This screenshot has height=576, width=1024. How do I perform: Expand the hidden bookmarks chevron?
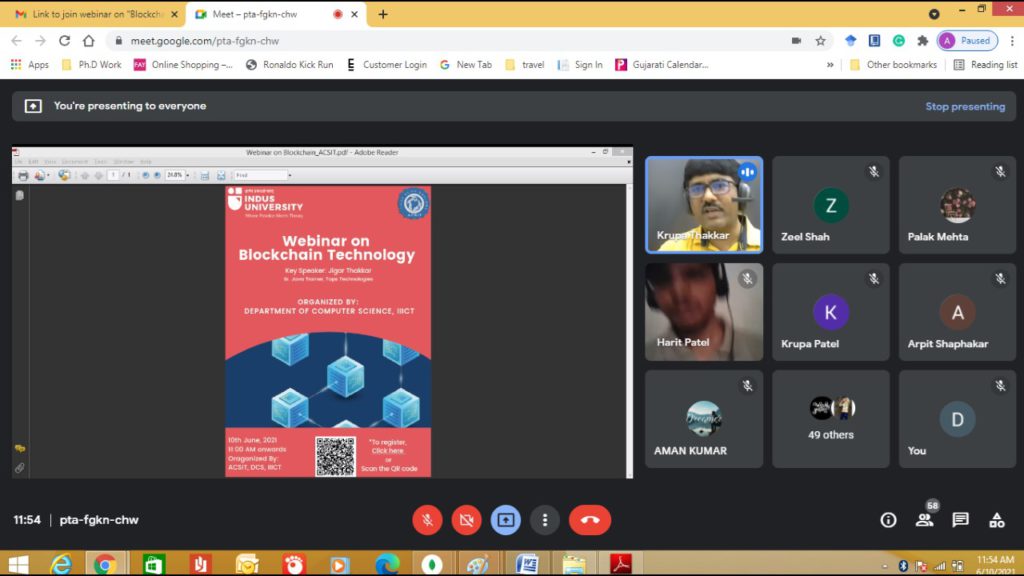pyautogui.click(x=830, y=65)
